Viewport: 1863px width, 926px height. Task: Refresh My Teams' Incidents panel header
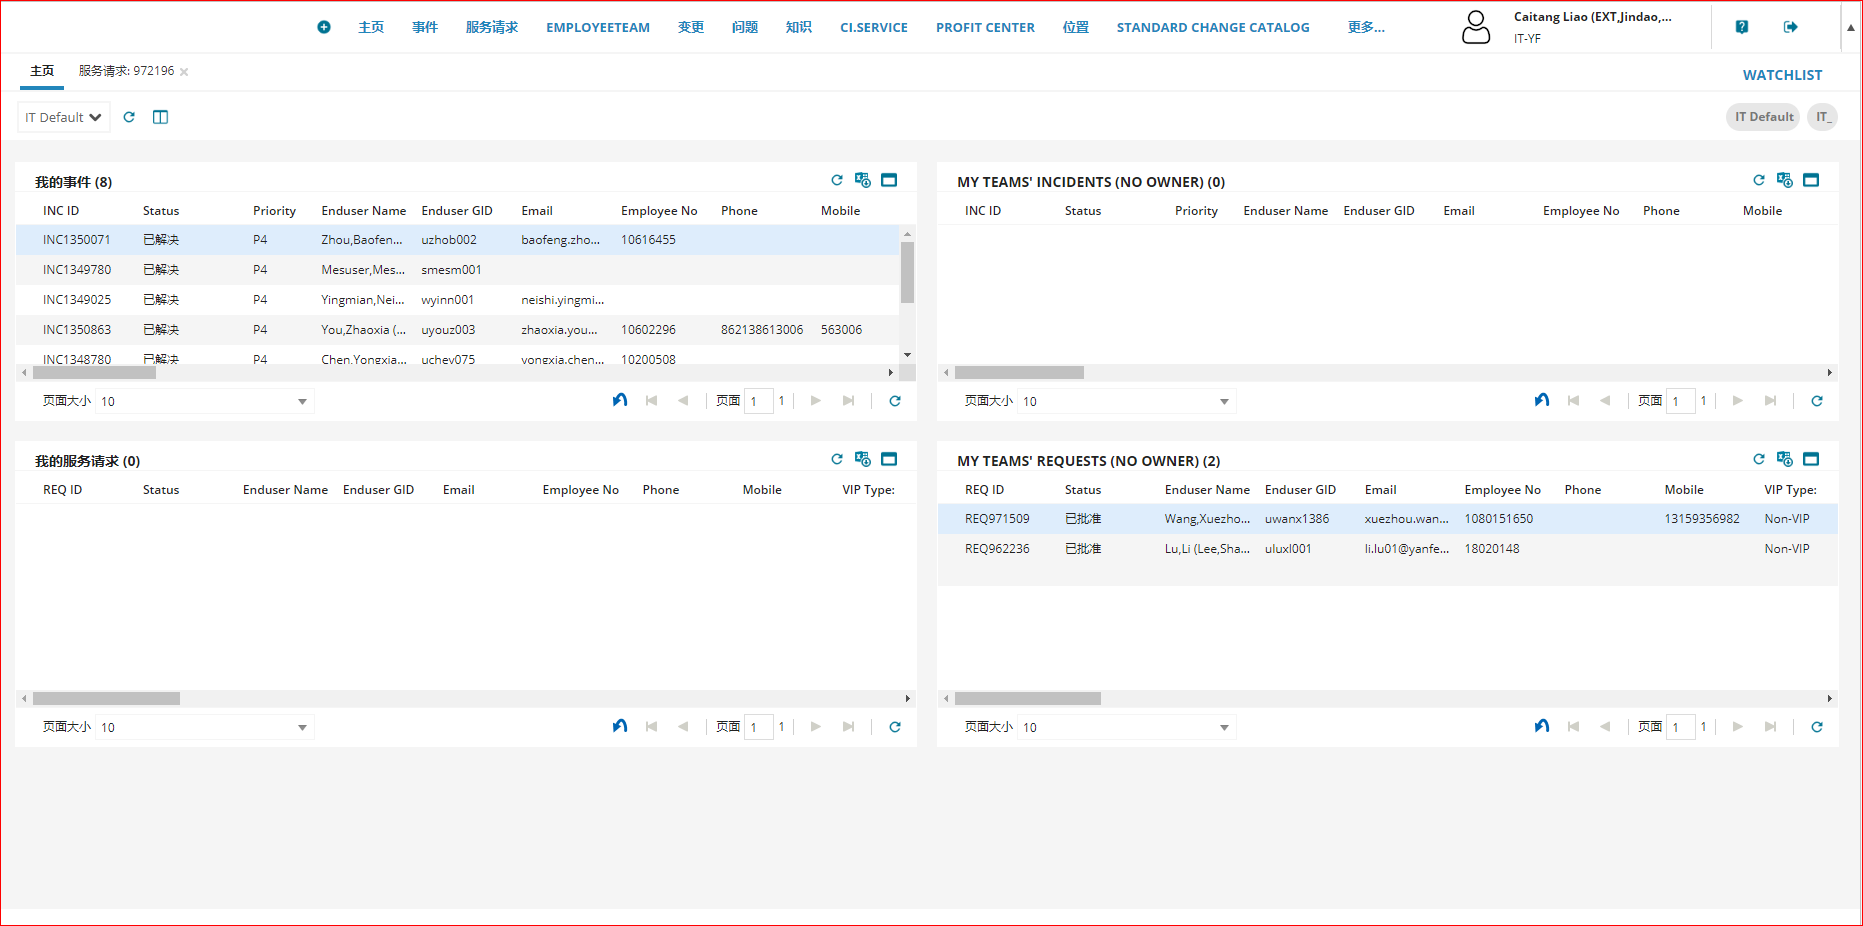pyautogui.click(x=1759, y=180)
